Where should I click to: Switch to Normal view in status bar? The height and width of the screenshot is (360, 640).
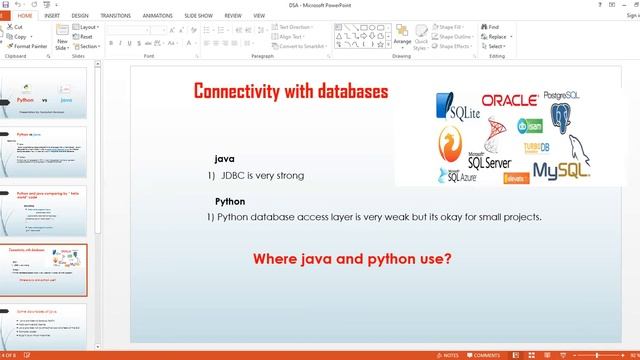[516, 356]
